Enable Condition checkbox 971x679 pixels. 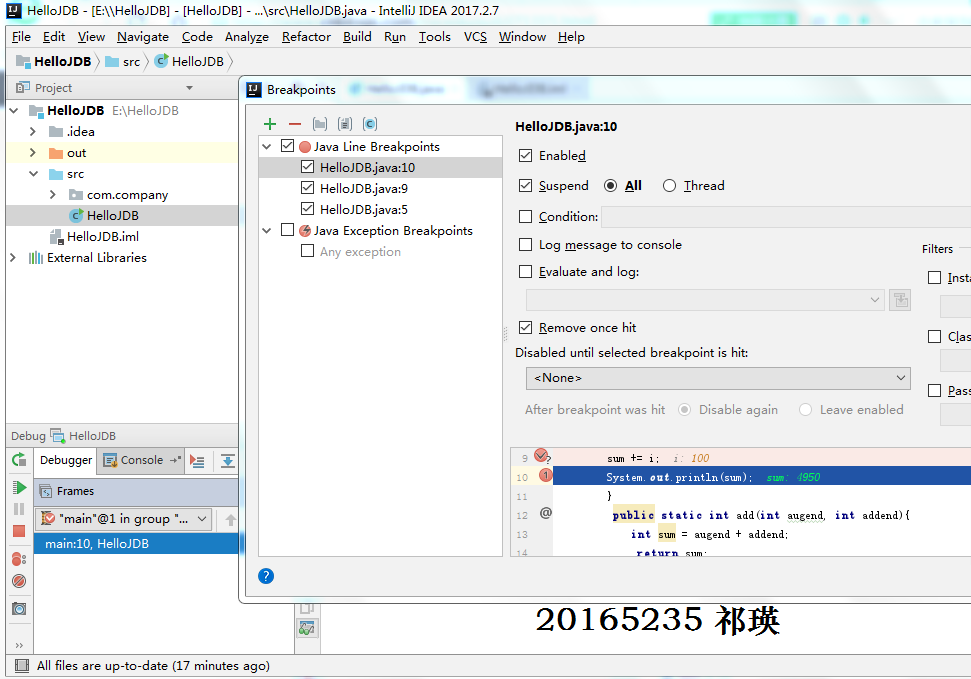pos(525,216)
